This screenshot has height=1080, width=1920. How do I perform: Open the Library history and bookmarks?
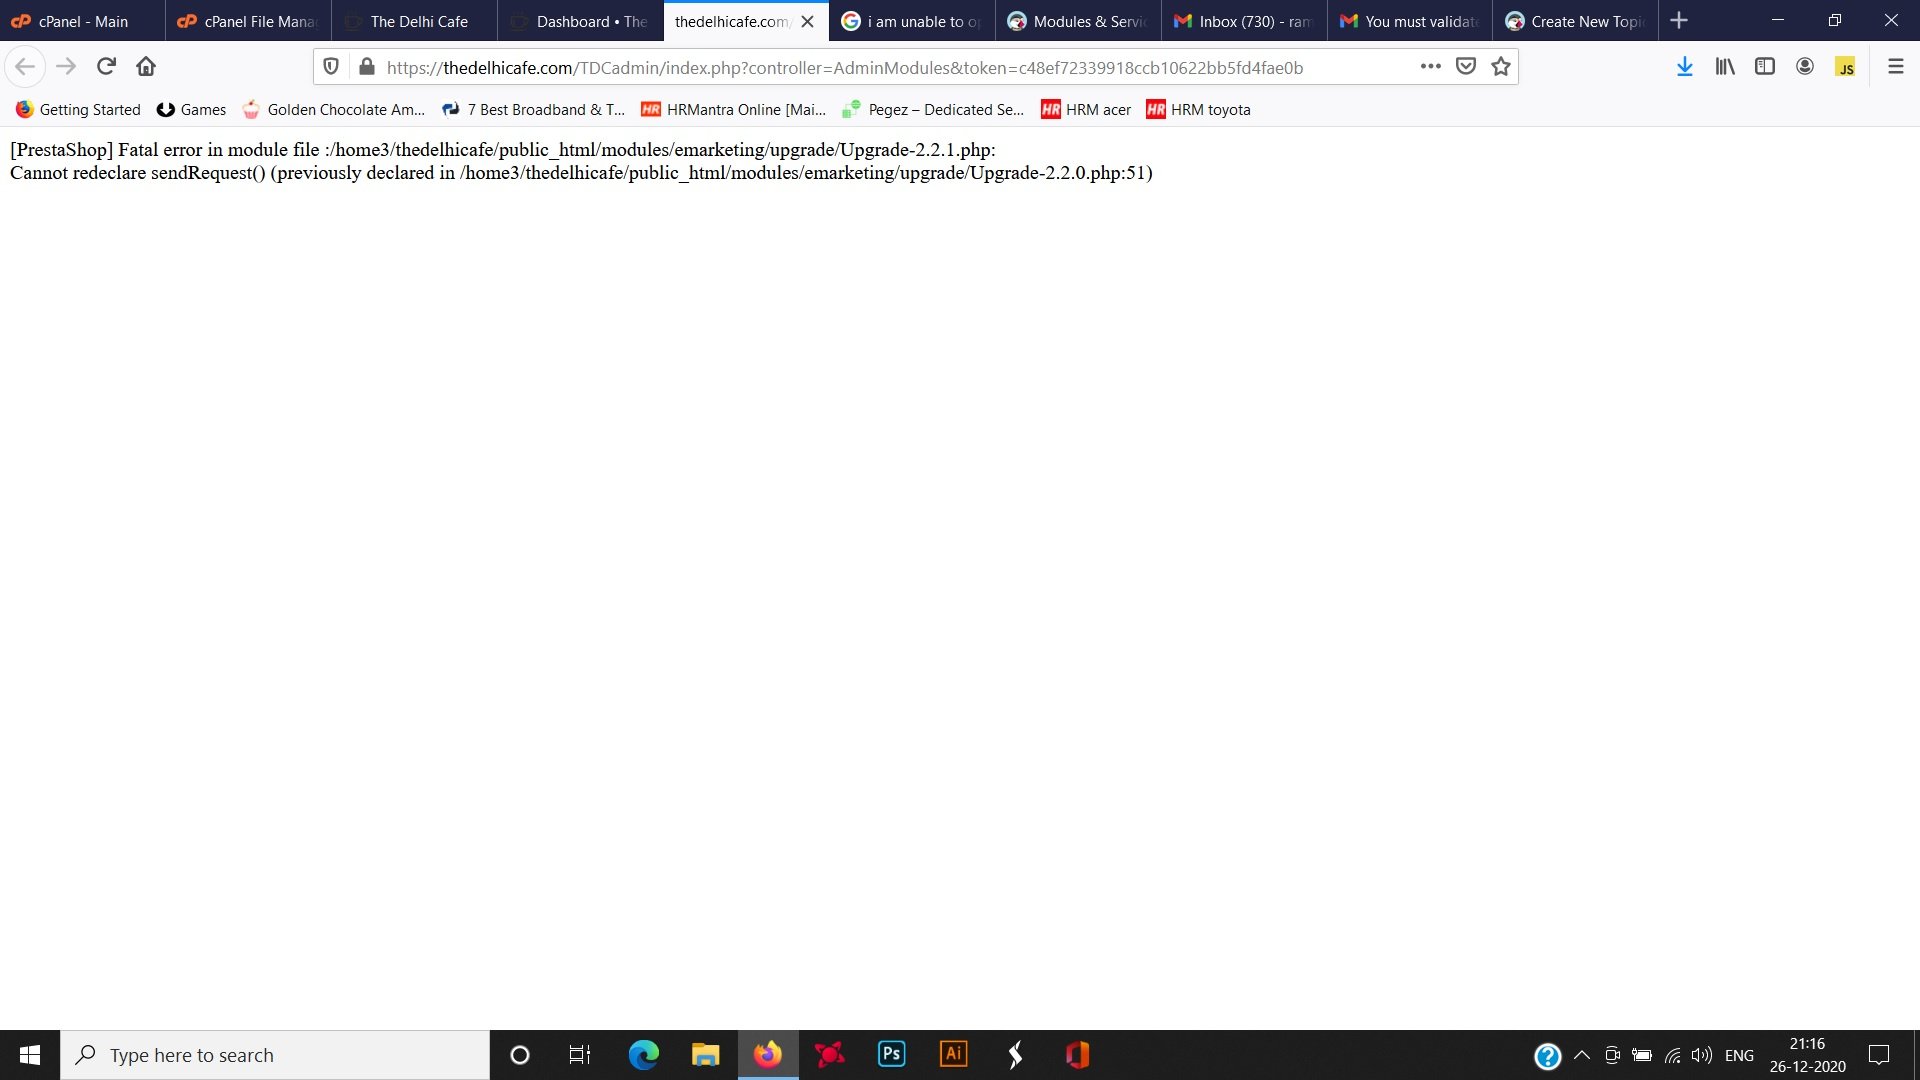(1725, 67)
